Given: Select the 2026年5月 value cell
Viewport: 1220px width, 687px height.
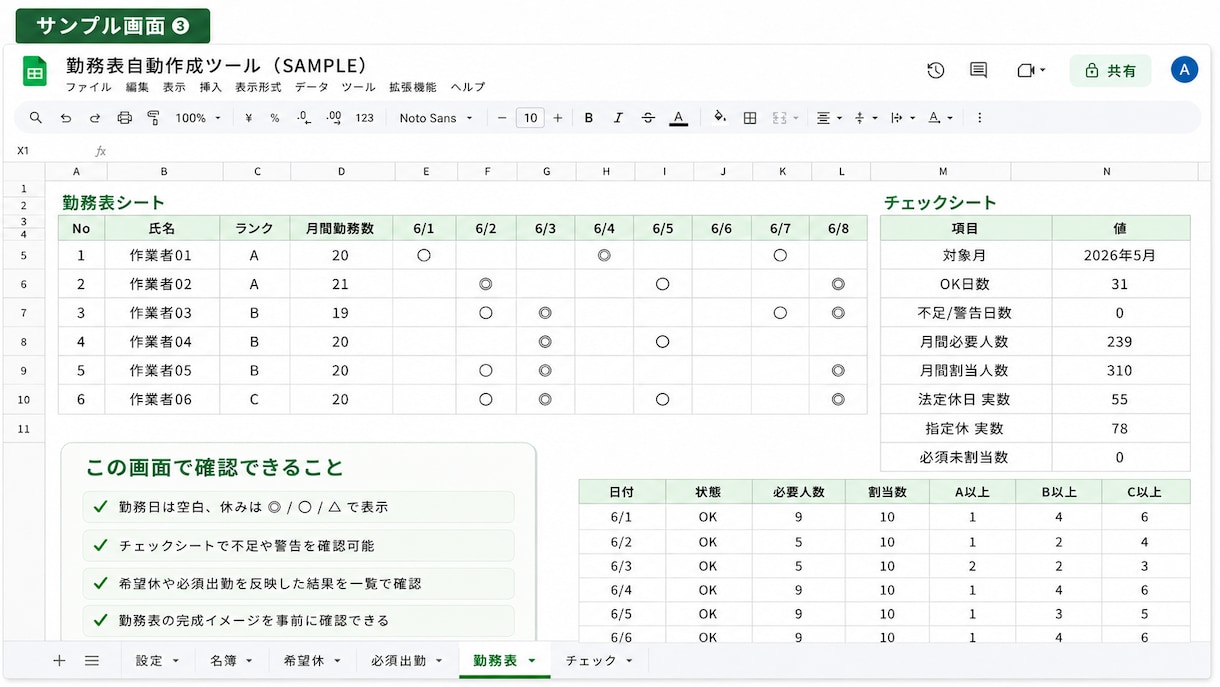Looking at the screenshot, I should pos(1120,255).
